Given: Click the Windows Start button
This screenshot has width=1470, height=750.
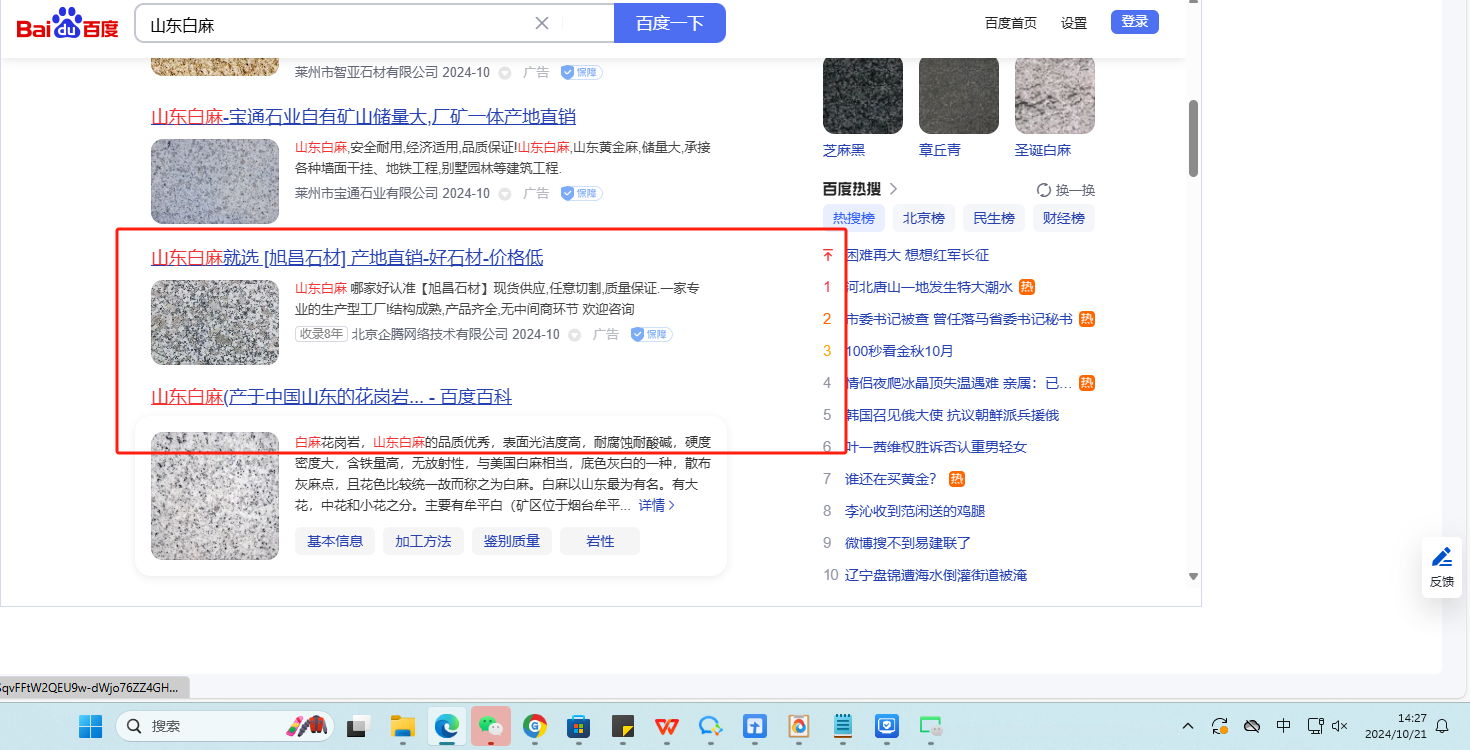Looking at the screenshot, I should (91, 725).
